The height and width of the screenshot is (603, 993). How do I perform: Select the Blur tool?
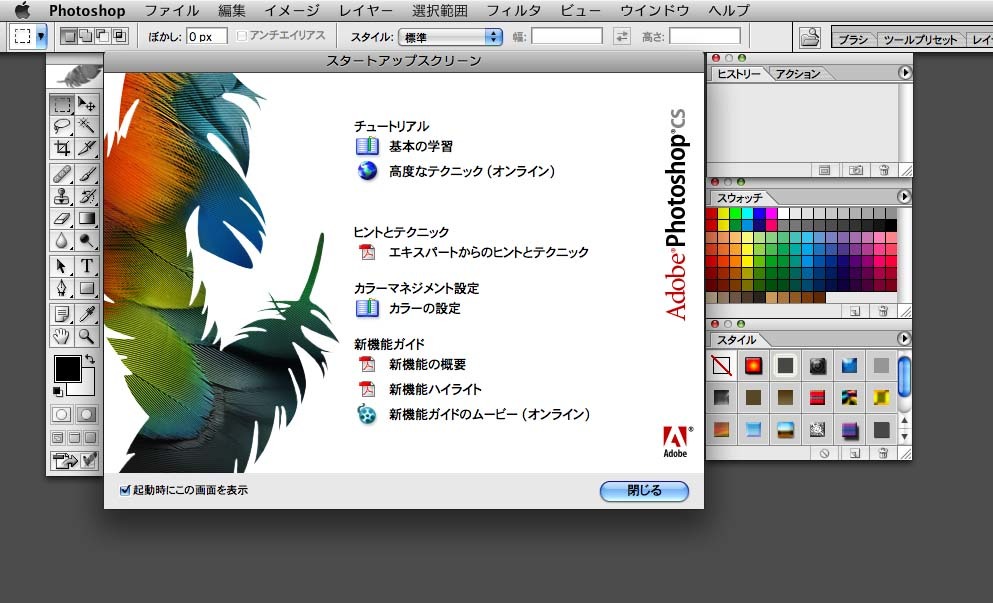[x=62, y=241]
